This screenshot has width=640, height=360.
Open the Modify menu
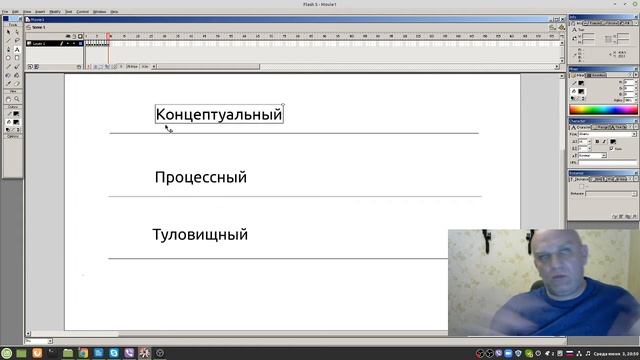tap(55, 11)
